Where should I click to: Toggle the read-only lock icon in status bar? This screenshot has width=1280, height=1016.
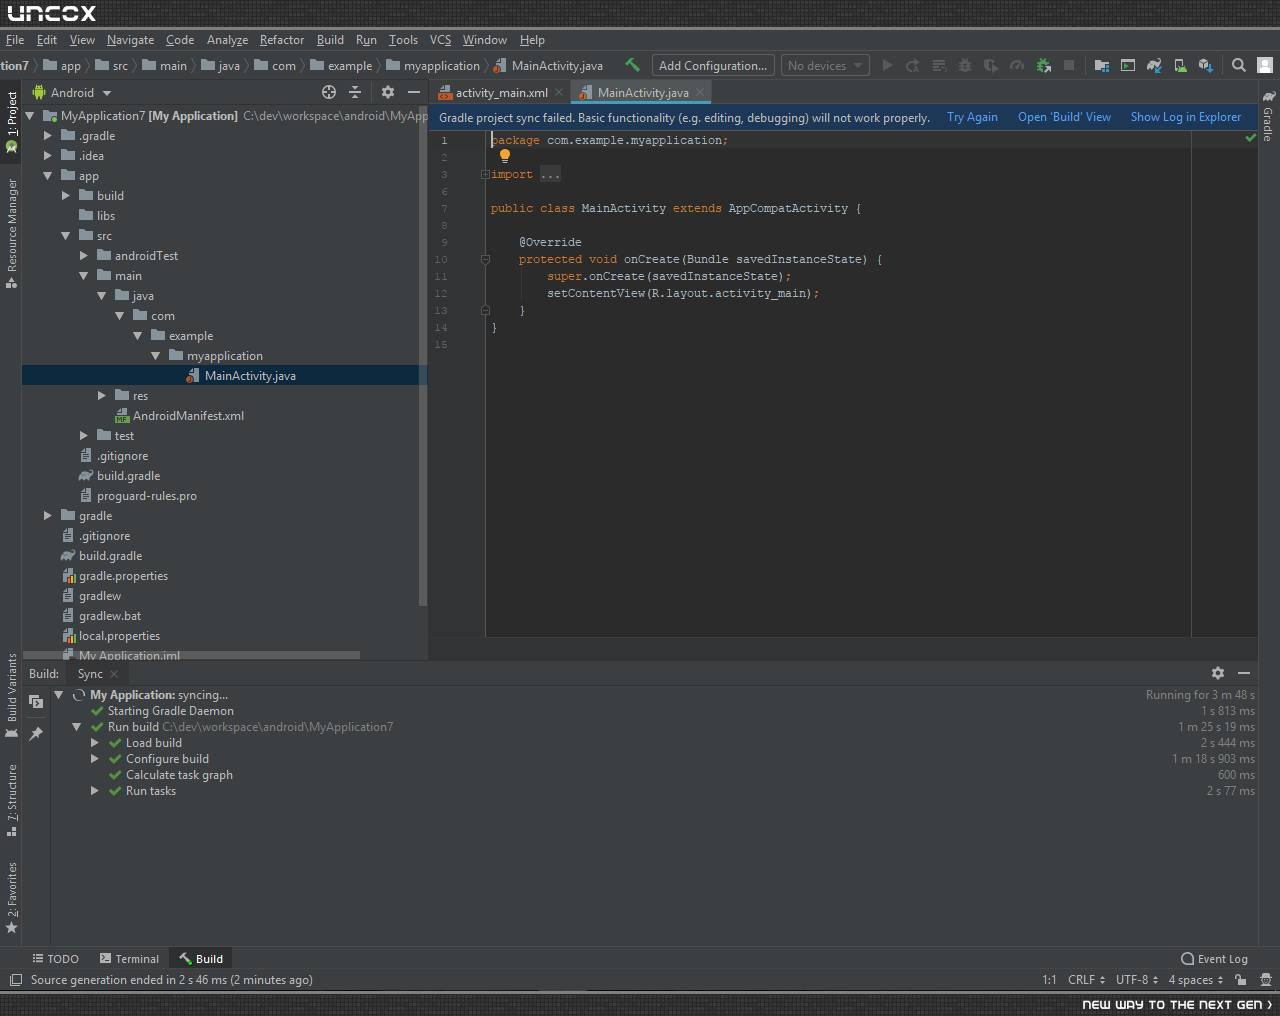click(x=1240, y=980)
